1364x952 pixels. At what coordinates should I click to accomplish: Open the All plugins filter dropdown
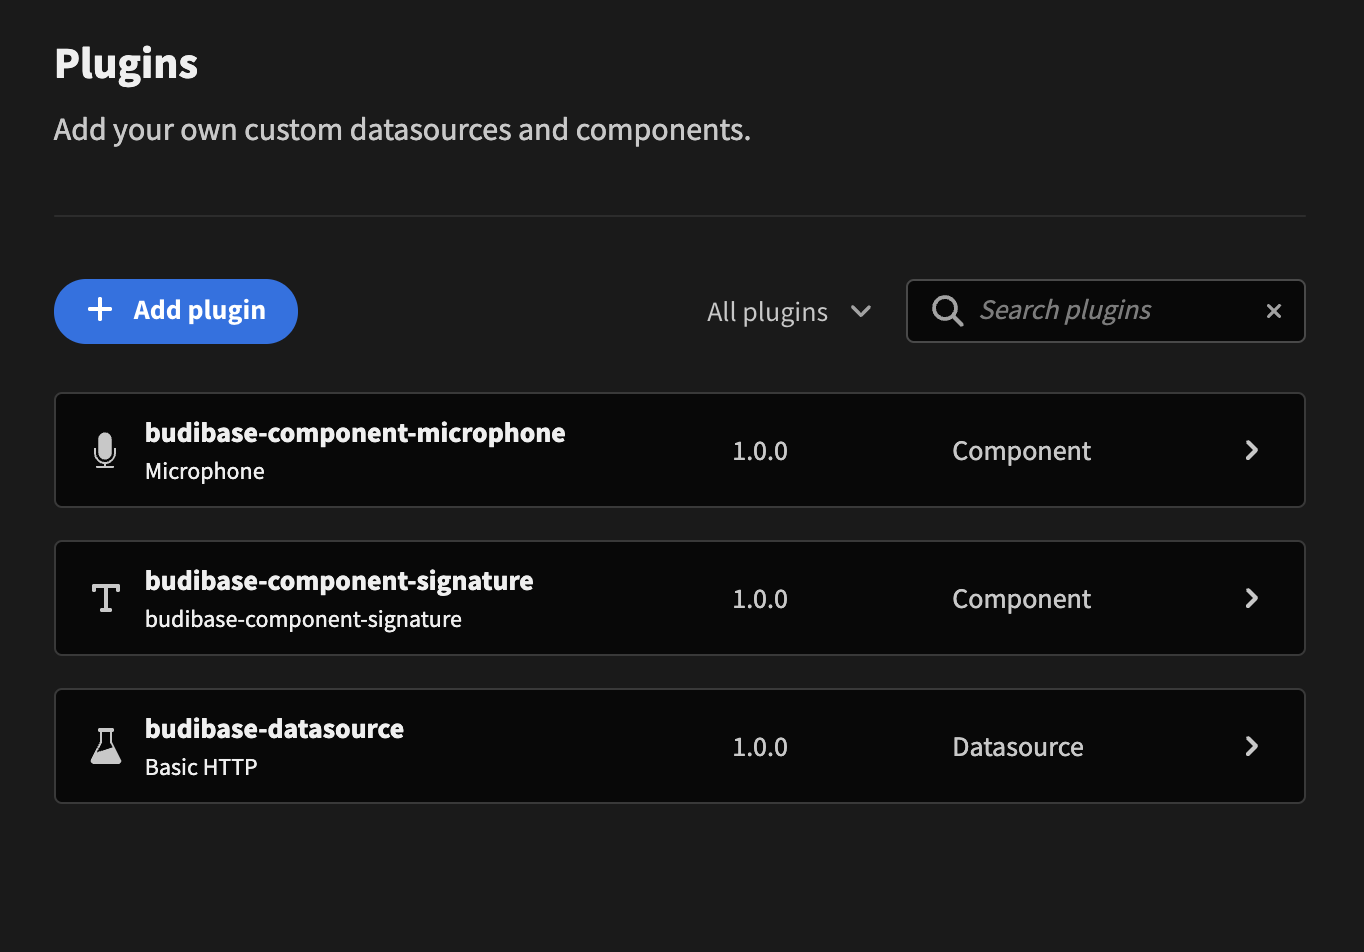point(789,312)
